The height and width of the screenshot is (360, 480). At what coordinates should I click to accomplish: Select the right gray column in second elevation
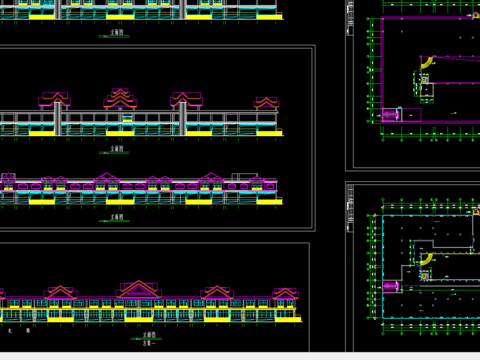click(183, 119)
